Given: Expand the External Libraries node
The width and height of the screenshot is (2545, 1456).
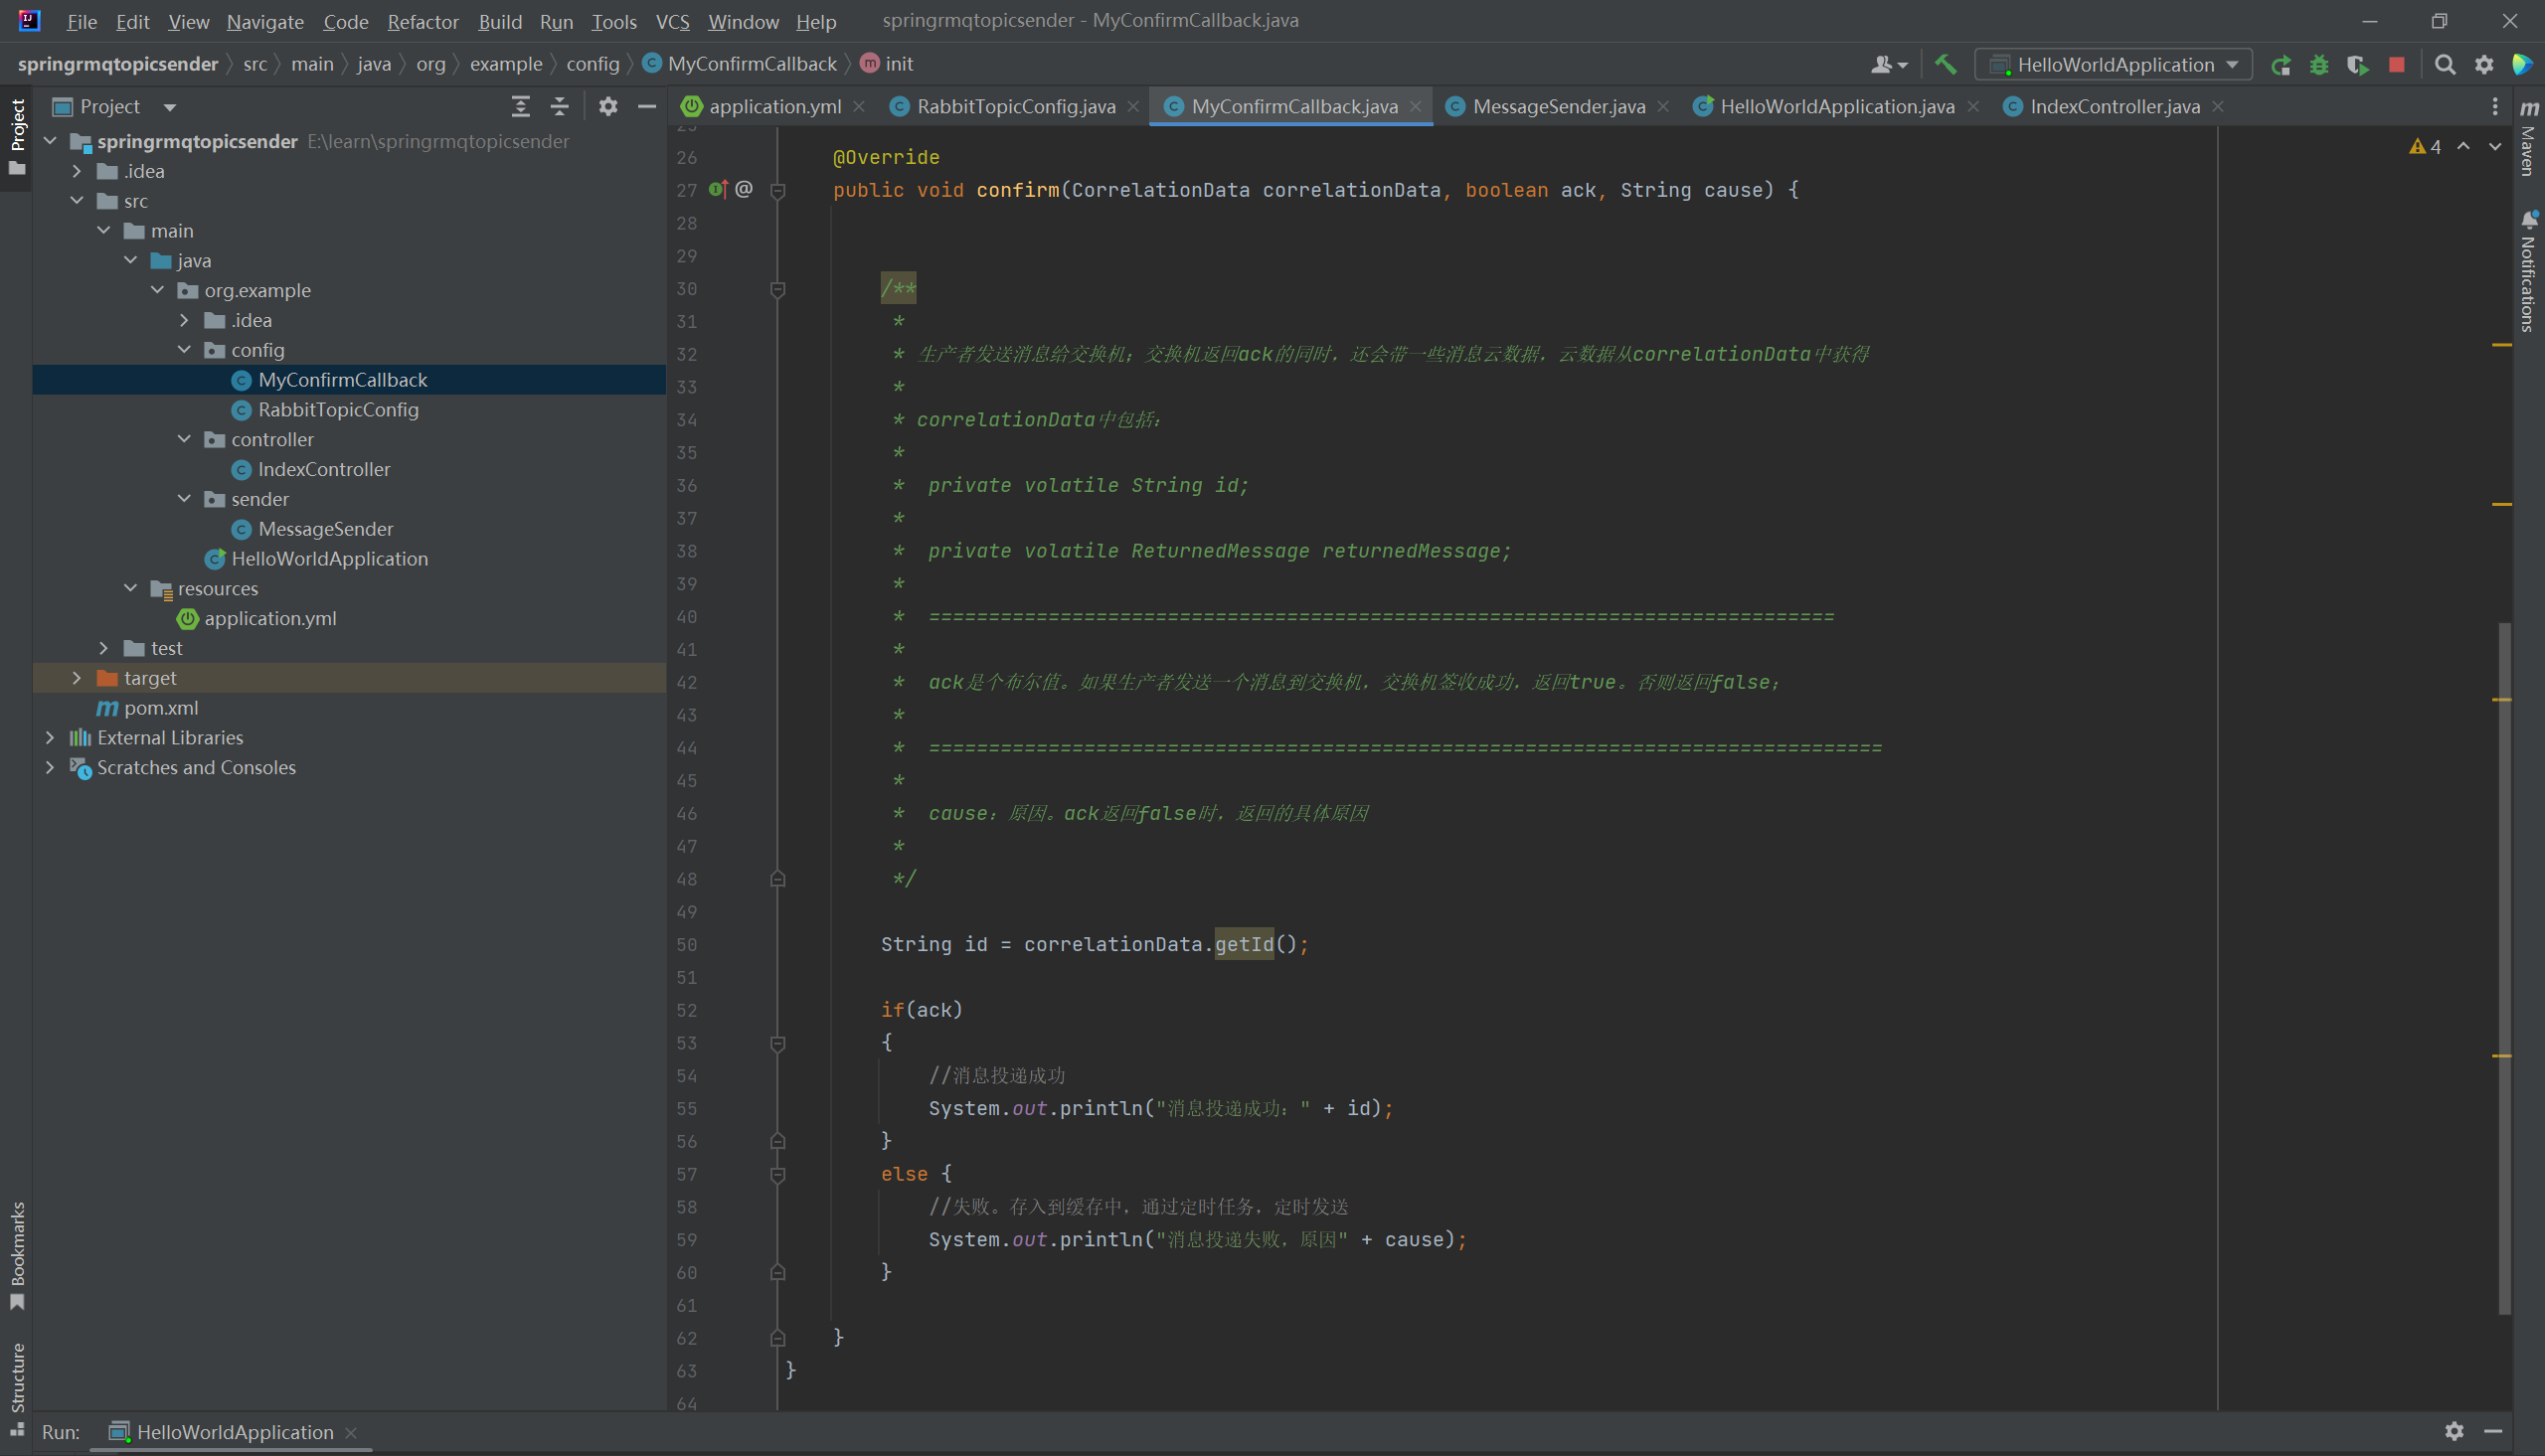Looking at the screenshot, I should pos(50,737).
